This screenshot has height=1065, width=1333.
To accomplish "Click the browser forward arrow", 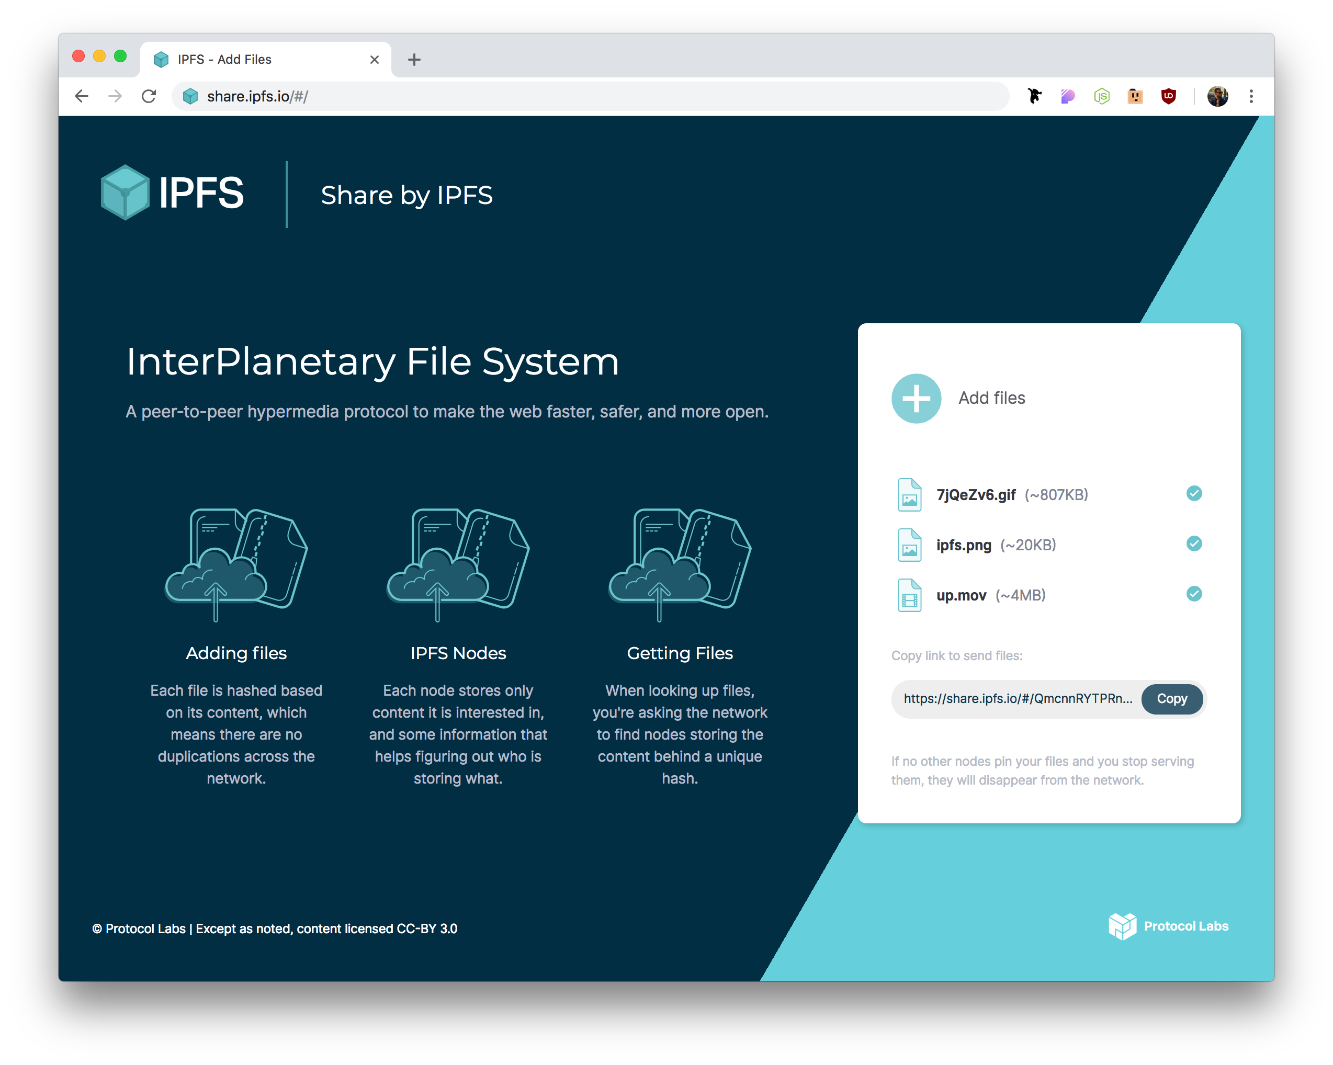I will (x=115, y=96).
